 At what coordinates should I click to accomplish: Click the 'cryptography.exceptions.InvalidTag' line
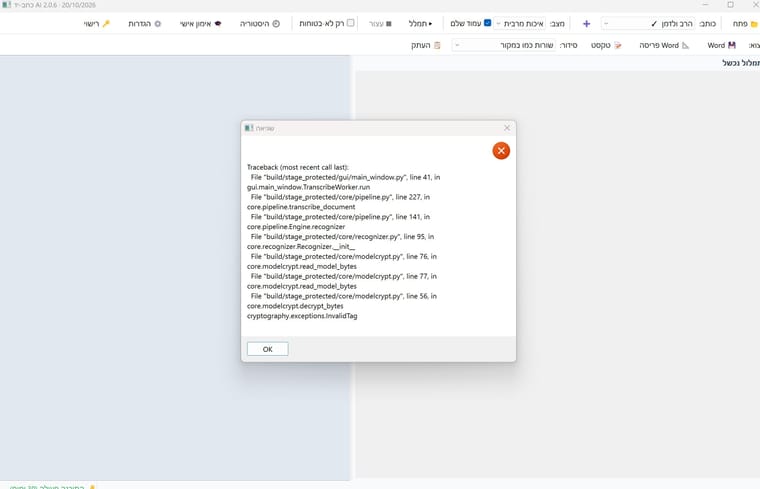pos(302,316)
